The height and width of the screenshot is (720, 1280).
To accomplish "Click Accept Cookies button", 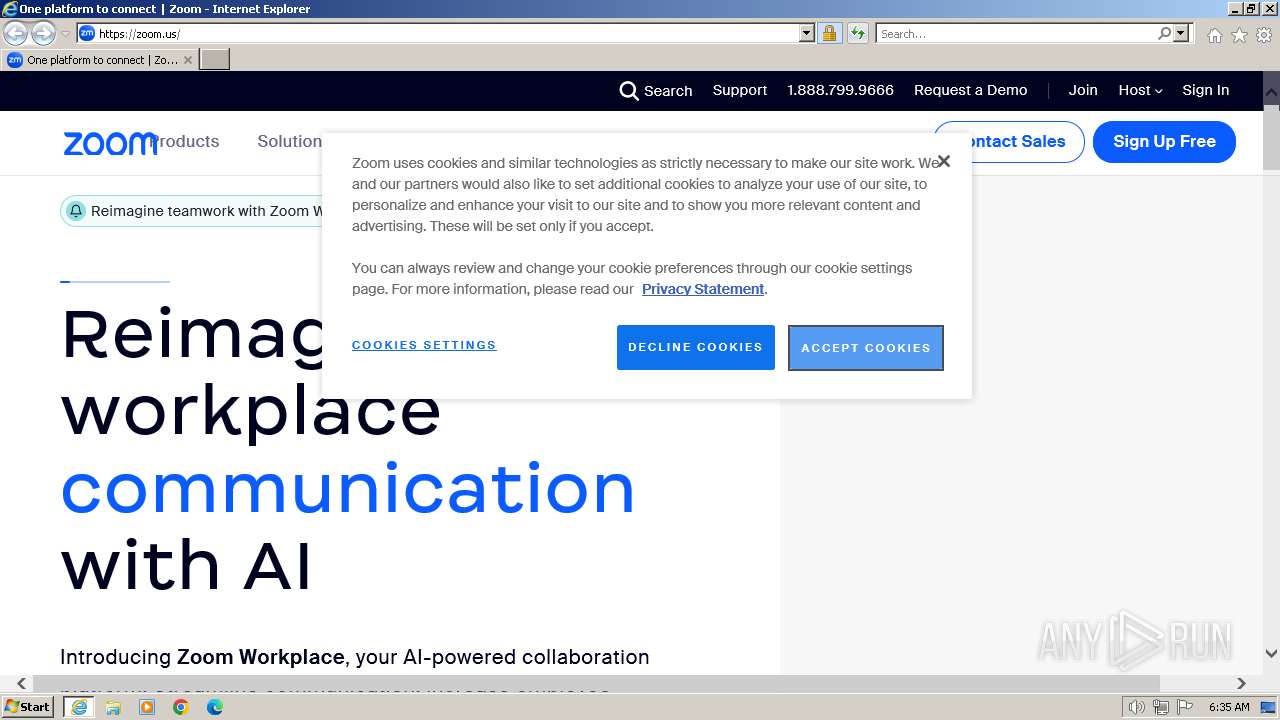I will (866, 348).
